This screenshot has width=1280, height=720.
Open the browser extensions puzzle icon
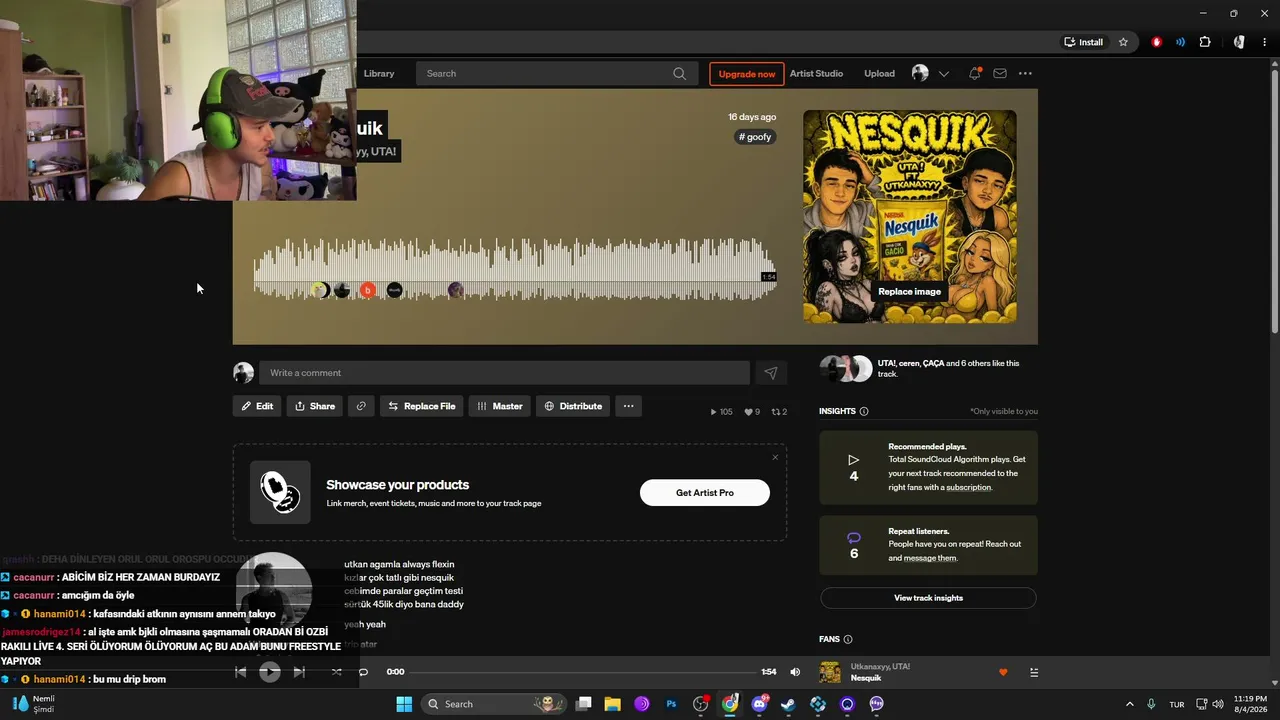tap(1204, 42)
